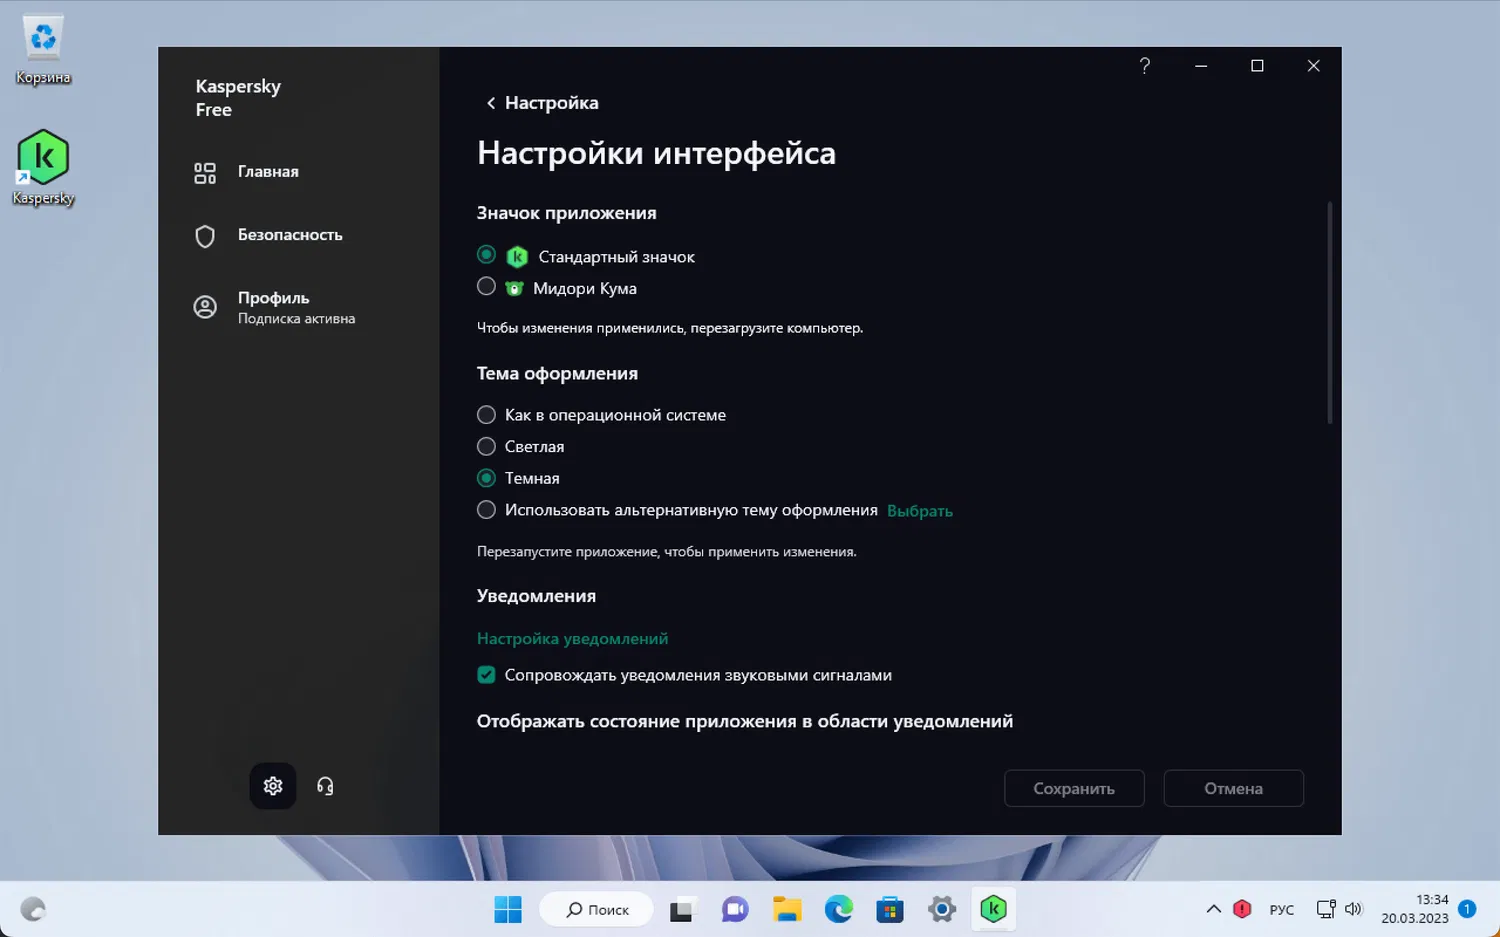Open Безопасность section in sidebar
1500x937 pixels.
290,235
